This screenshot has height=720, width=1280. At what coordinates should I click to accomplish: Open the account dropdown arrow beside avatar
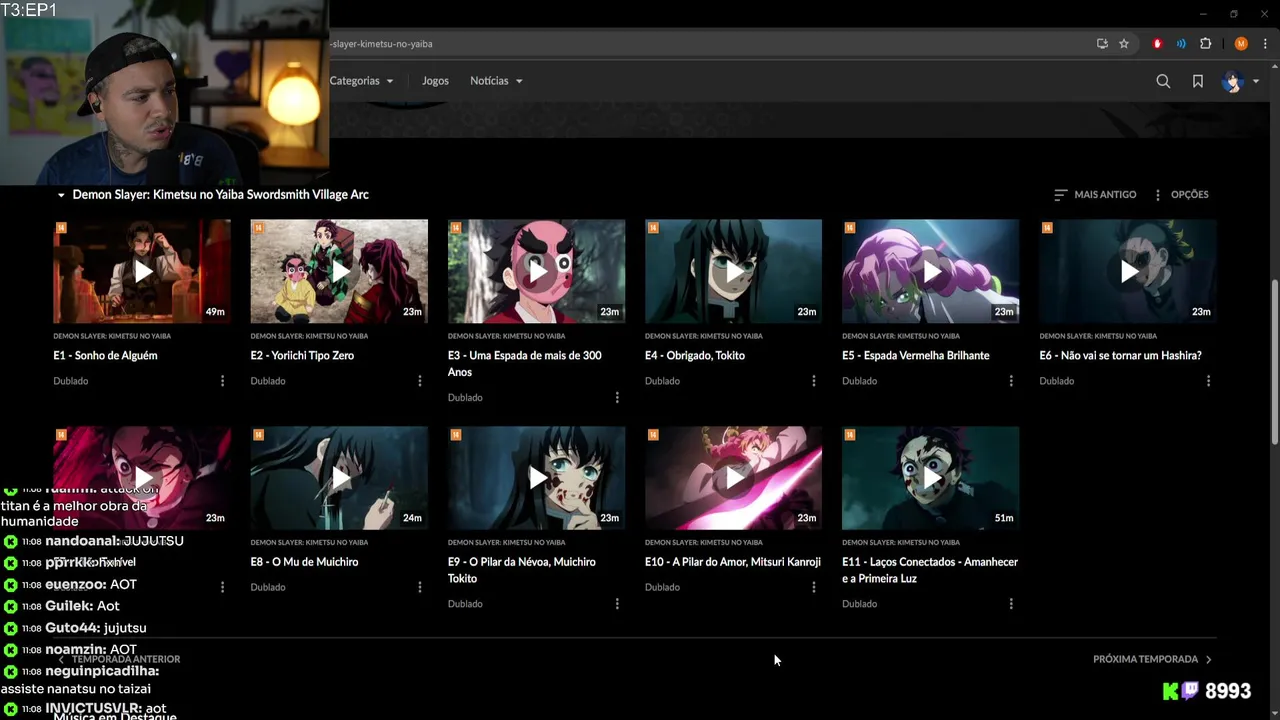coord(1256,82)
